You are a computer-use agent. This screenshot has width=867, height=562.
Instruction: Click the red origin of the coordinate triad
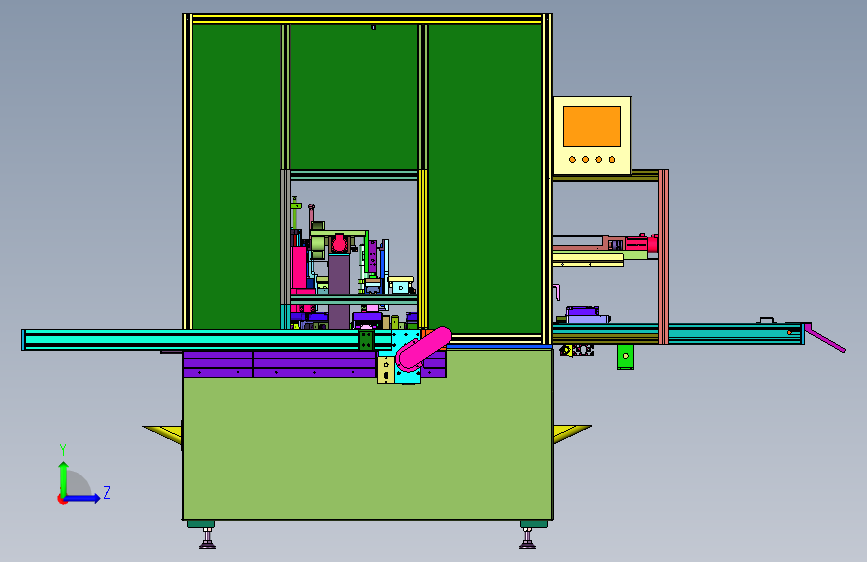pos(61,499)
